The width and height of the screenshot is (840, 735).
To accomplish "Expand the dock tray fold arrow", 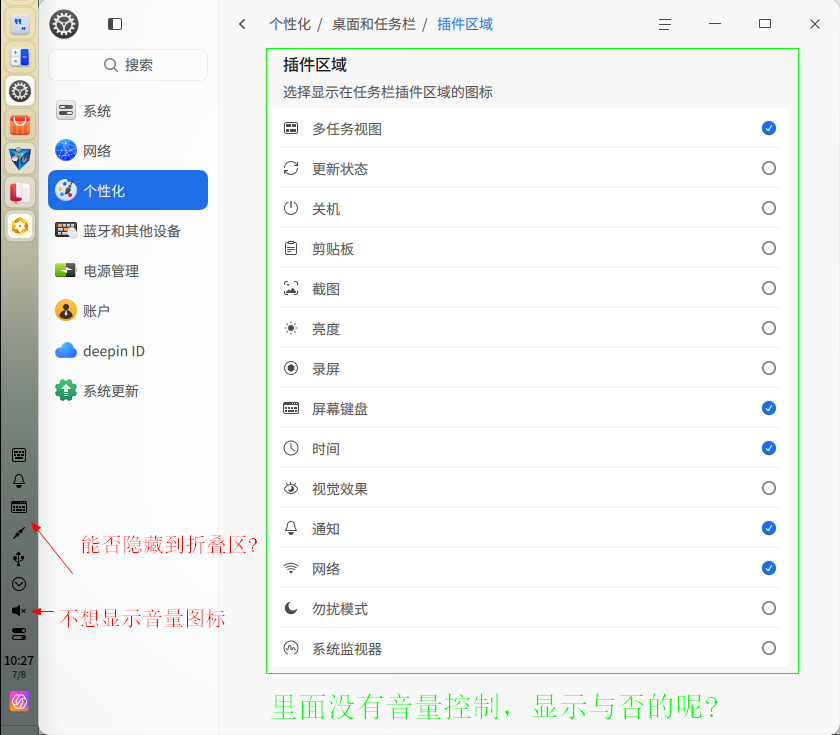I will click(x=19, y=584).
